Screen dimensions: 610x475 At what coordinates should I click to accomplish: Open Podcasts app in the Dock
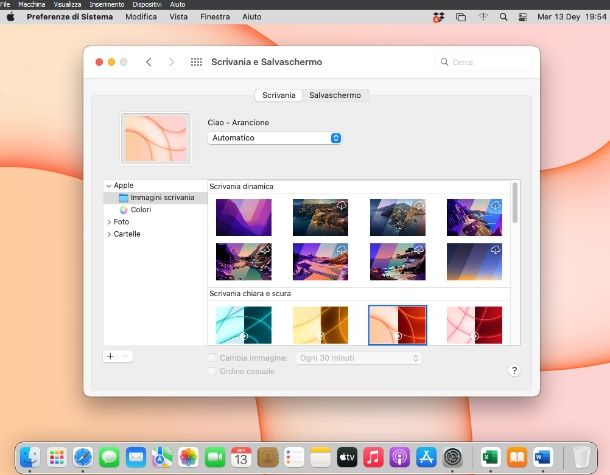(x=400, y=457)
